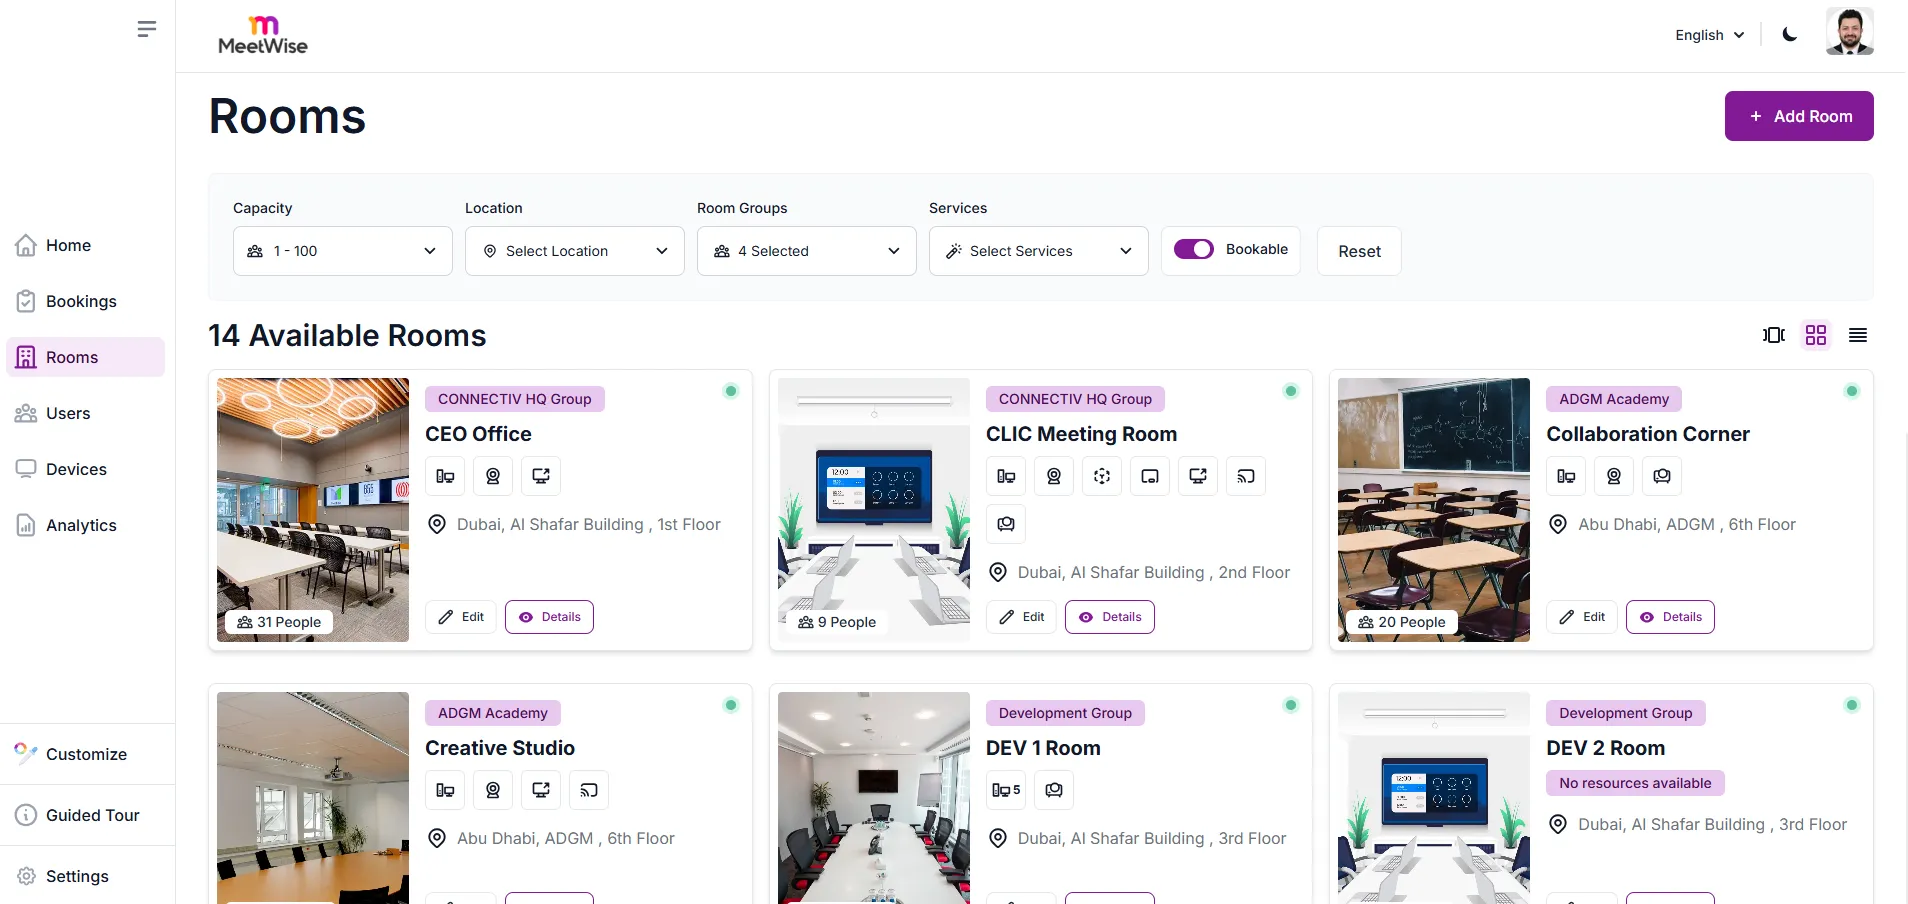Click CEO Office first resource icon
1908x904 pixels.
click(445, 476)
